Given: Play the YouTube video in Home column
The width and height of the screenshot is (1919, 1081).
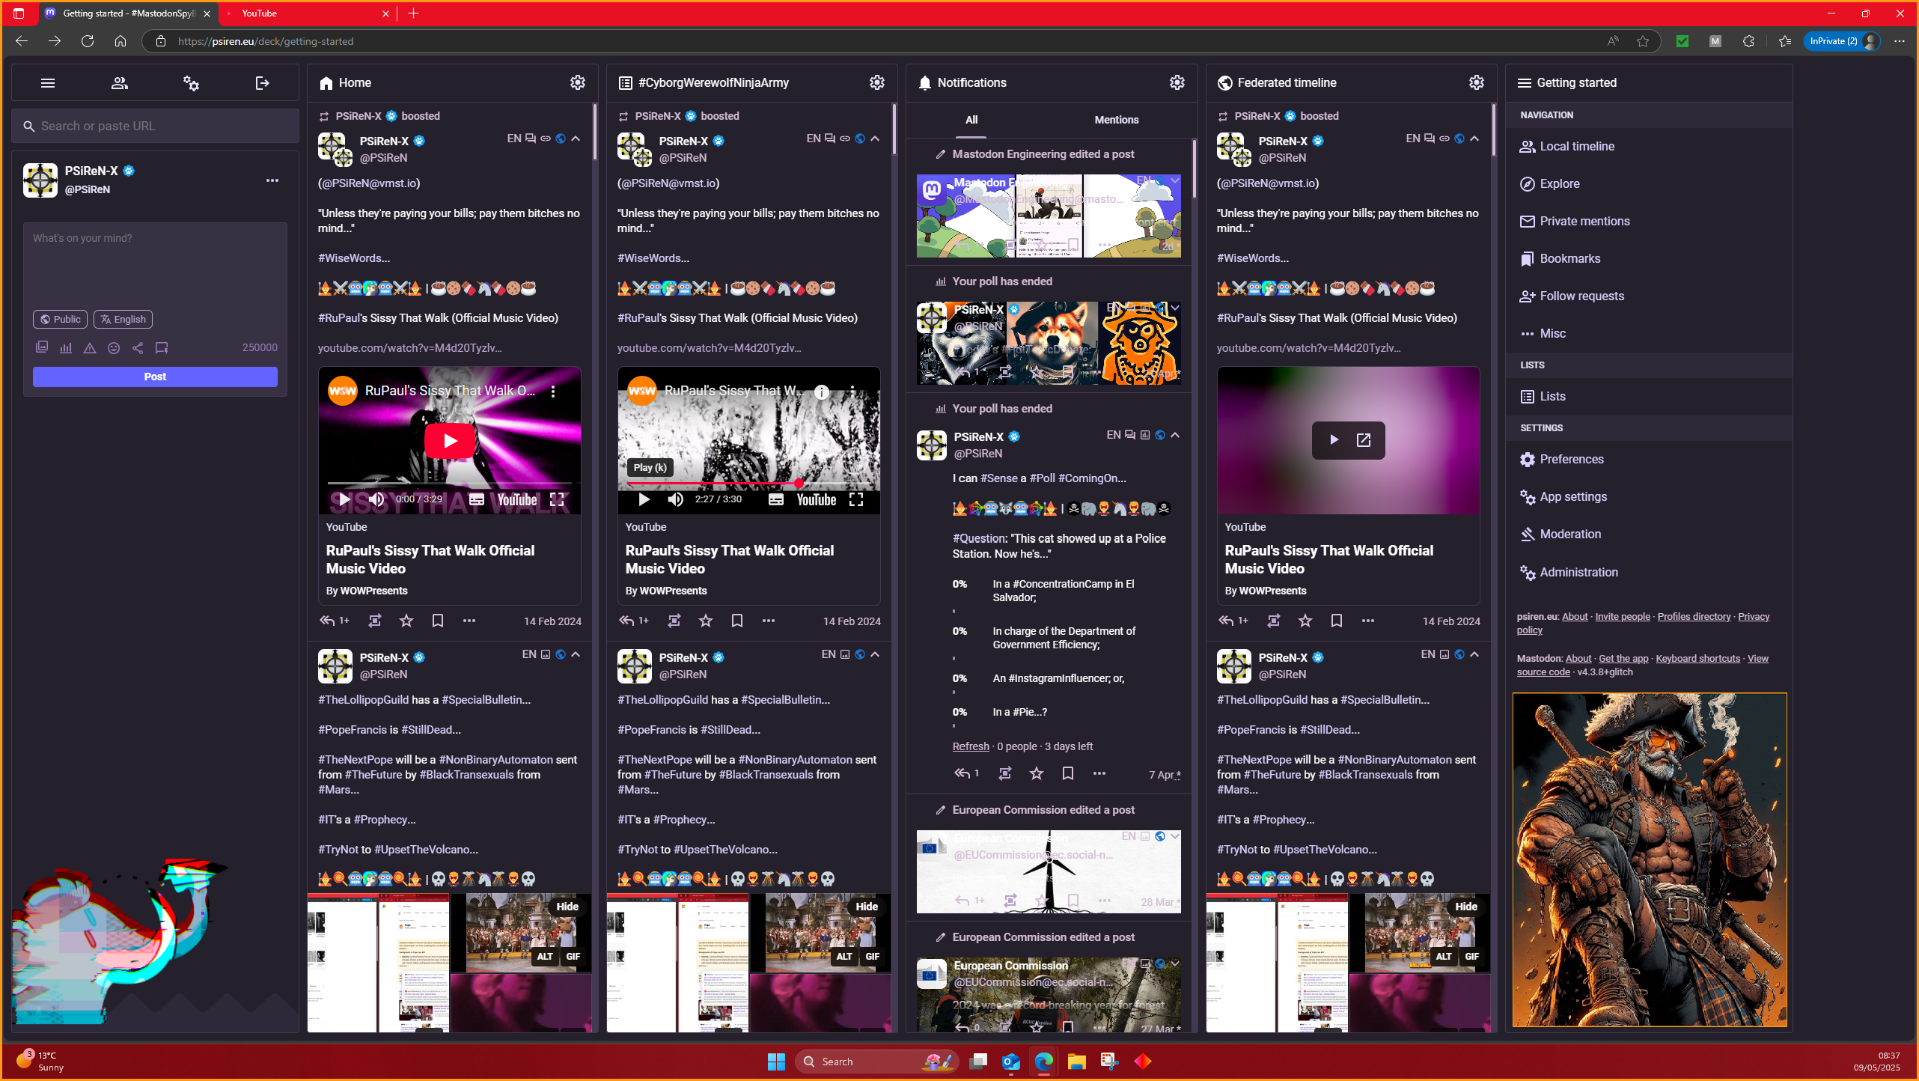Looking at the screenshot, I should pos(449,441).
